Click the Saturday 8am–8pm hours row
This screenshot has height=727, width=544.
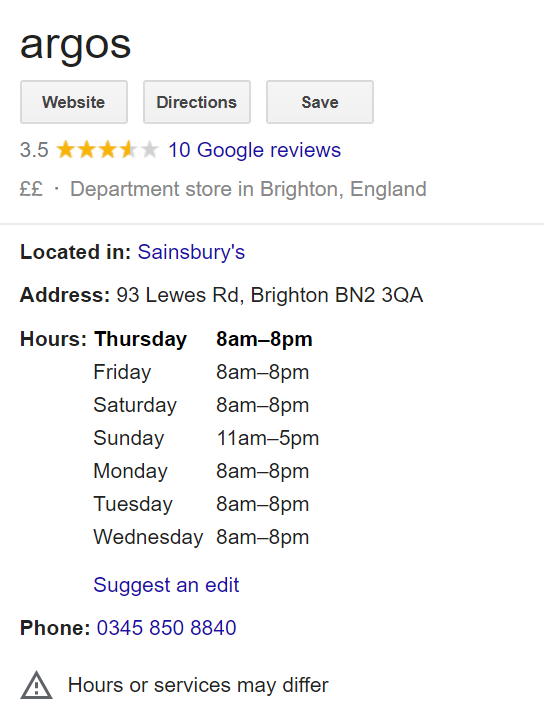click(x=201, y=405)
